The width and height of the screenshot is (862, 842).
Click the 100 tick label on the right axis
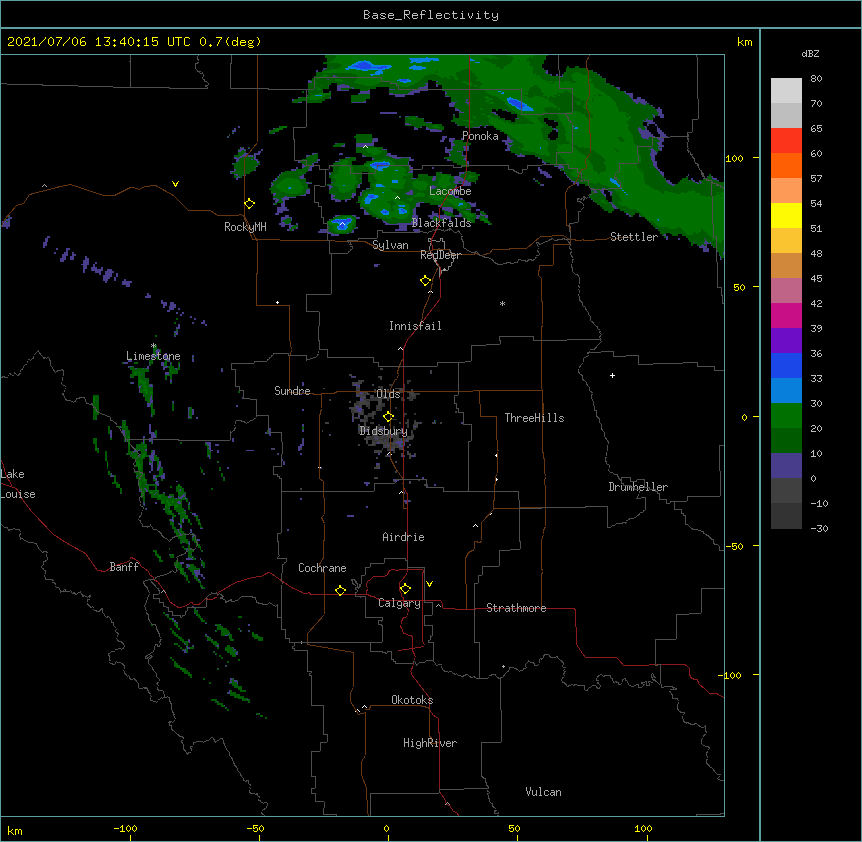pyautogui.click(x=734, y=158)
